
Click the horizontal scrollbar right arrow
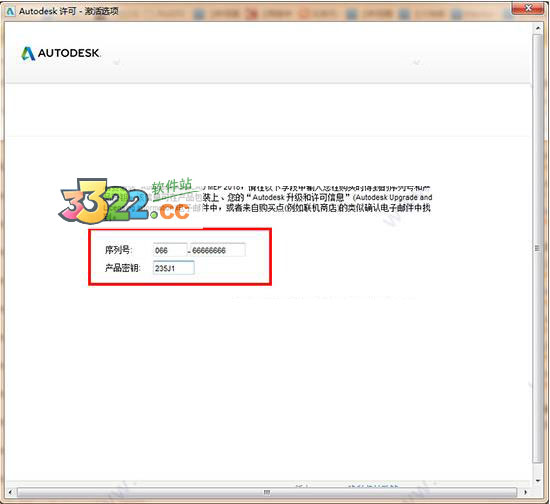click(525, 492)
